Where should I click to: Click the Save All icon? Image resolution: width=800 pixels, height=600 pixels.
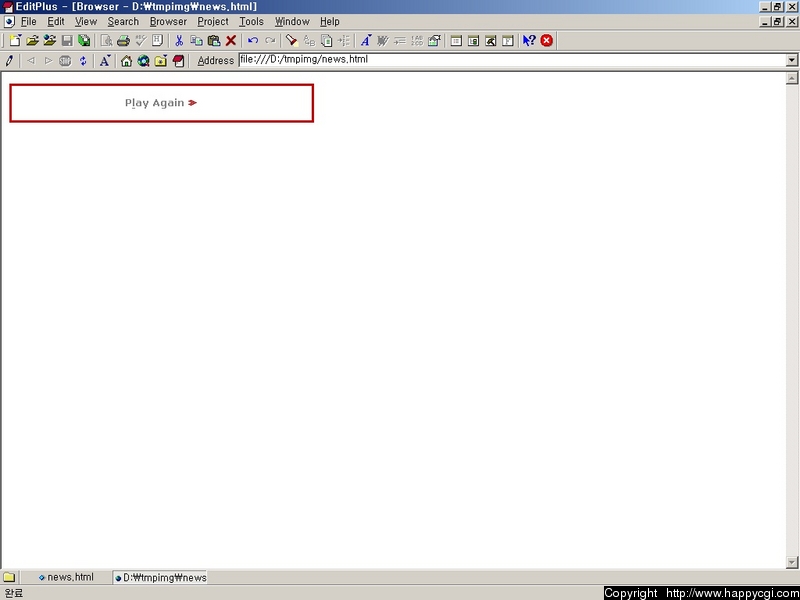pyautogui.click(x=84, y=40)
